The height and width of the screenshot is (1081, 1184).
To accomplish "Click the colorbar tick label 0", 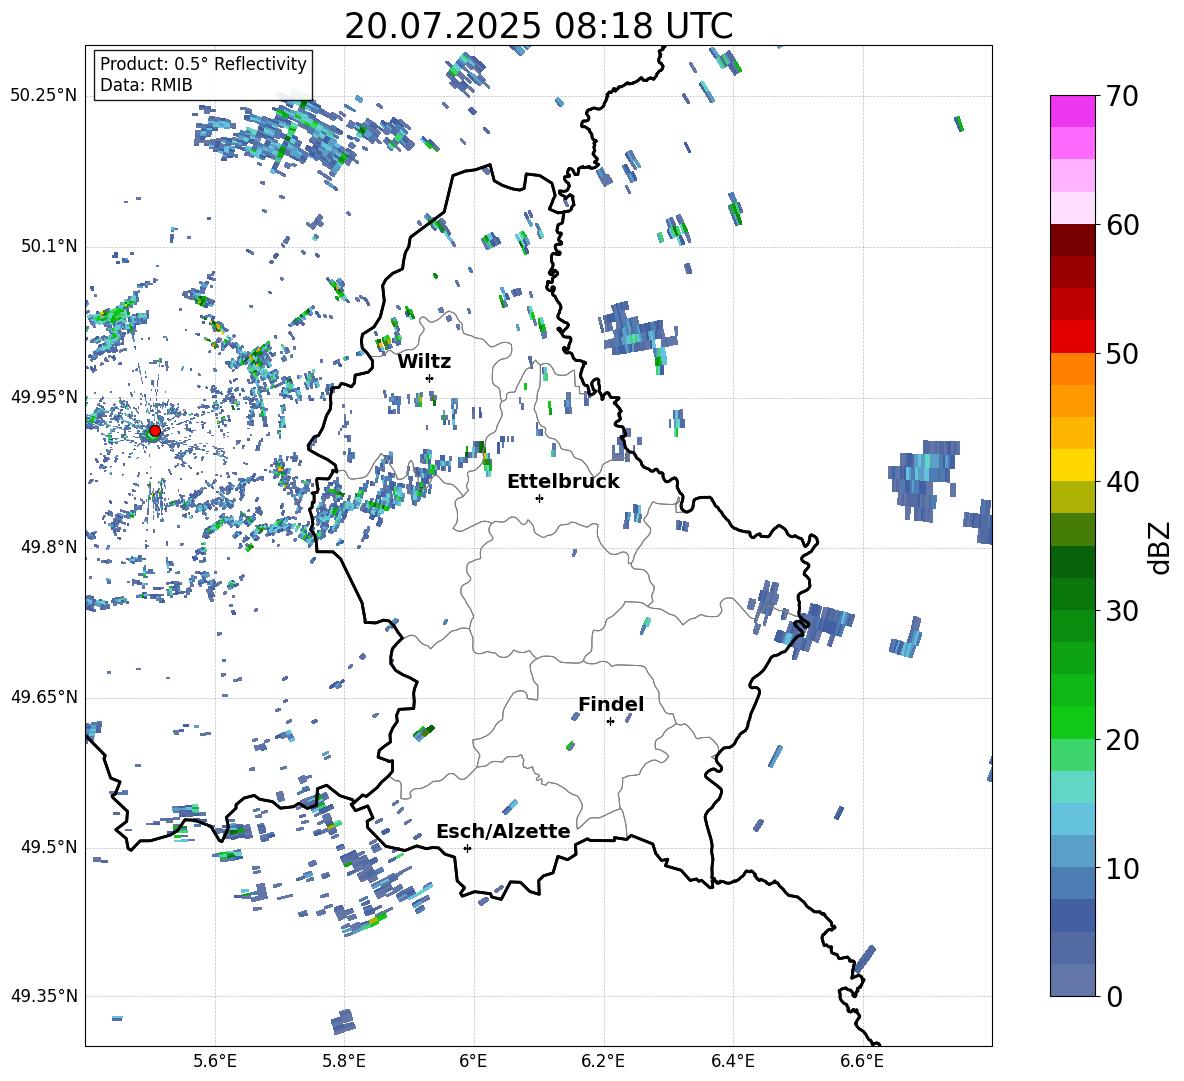I will point(1114,997).
